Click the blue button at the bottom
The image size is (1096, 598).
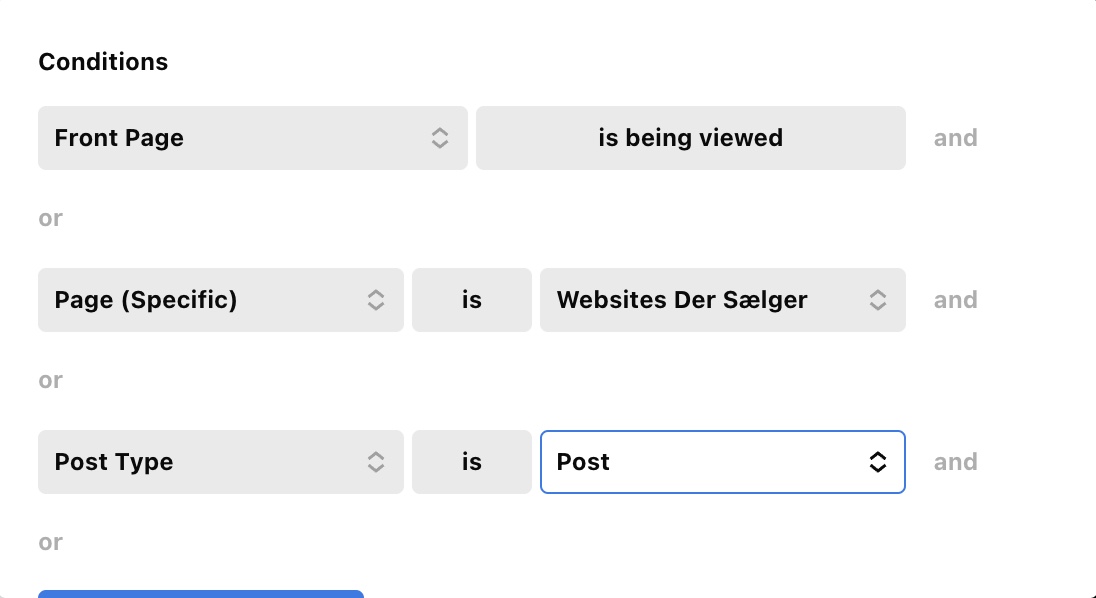[201, 594]
